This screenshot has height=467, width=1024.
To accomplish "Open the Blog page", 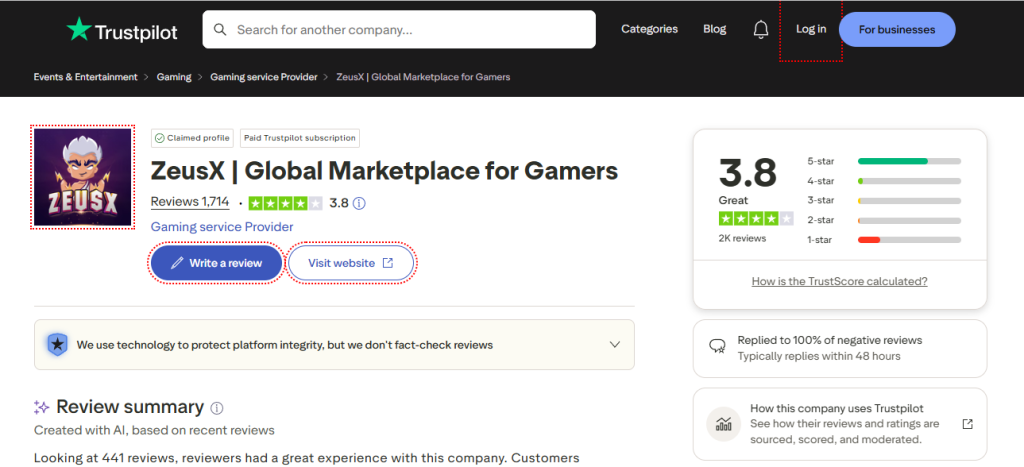I will 714,29.
